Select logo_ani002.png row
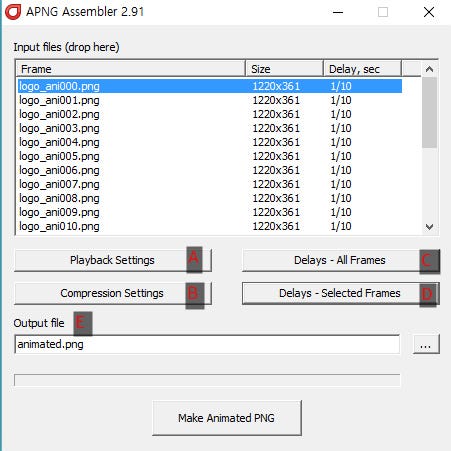This screenshot has width=451, height=451. (210, 114)
